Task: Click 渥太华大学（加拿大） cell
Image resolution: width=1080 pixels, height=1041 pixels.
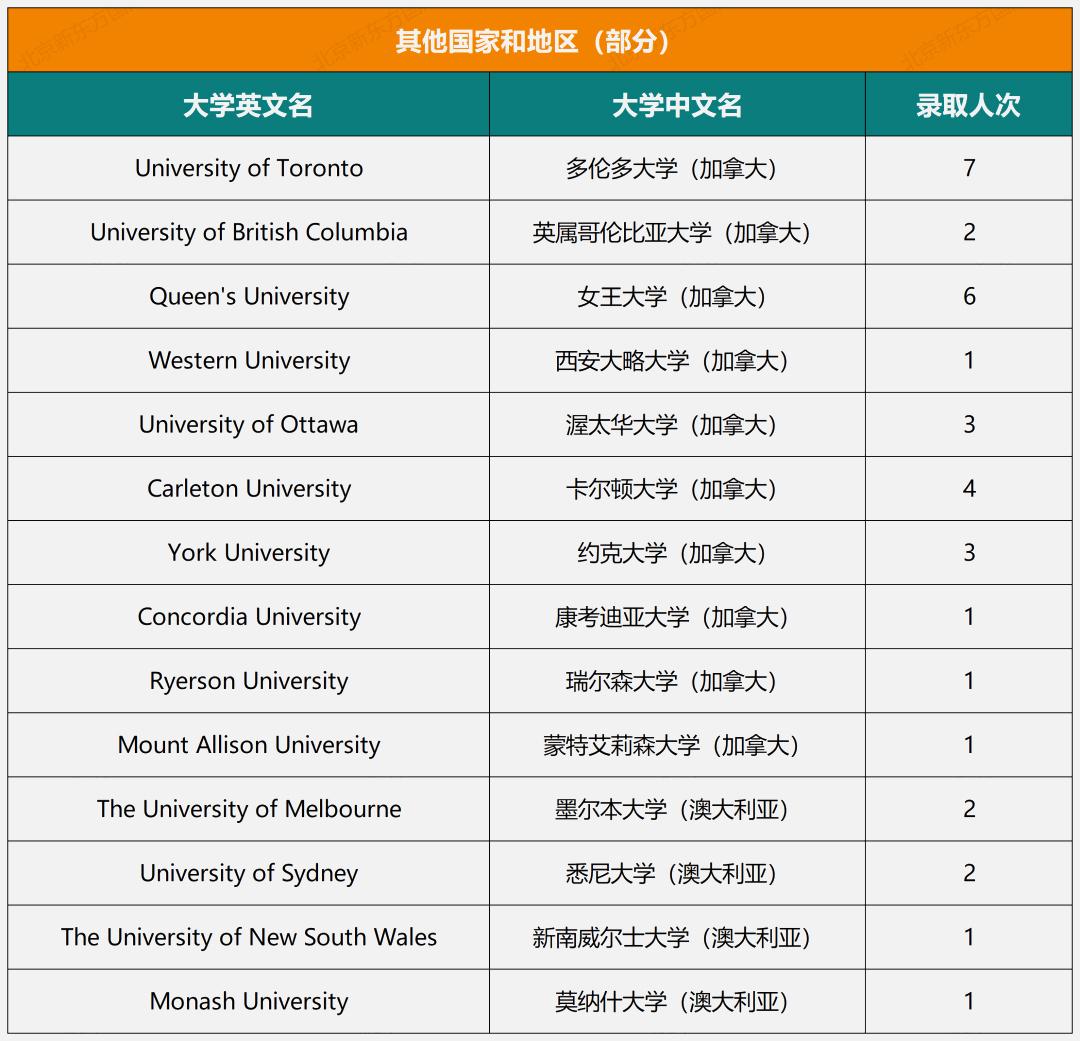Action: pos(677,424)
